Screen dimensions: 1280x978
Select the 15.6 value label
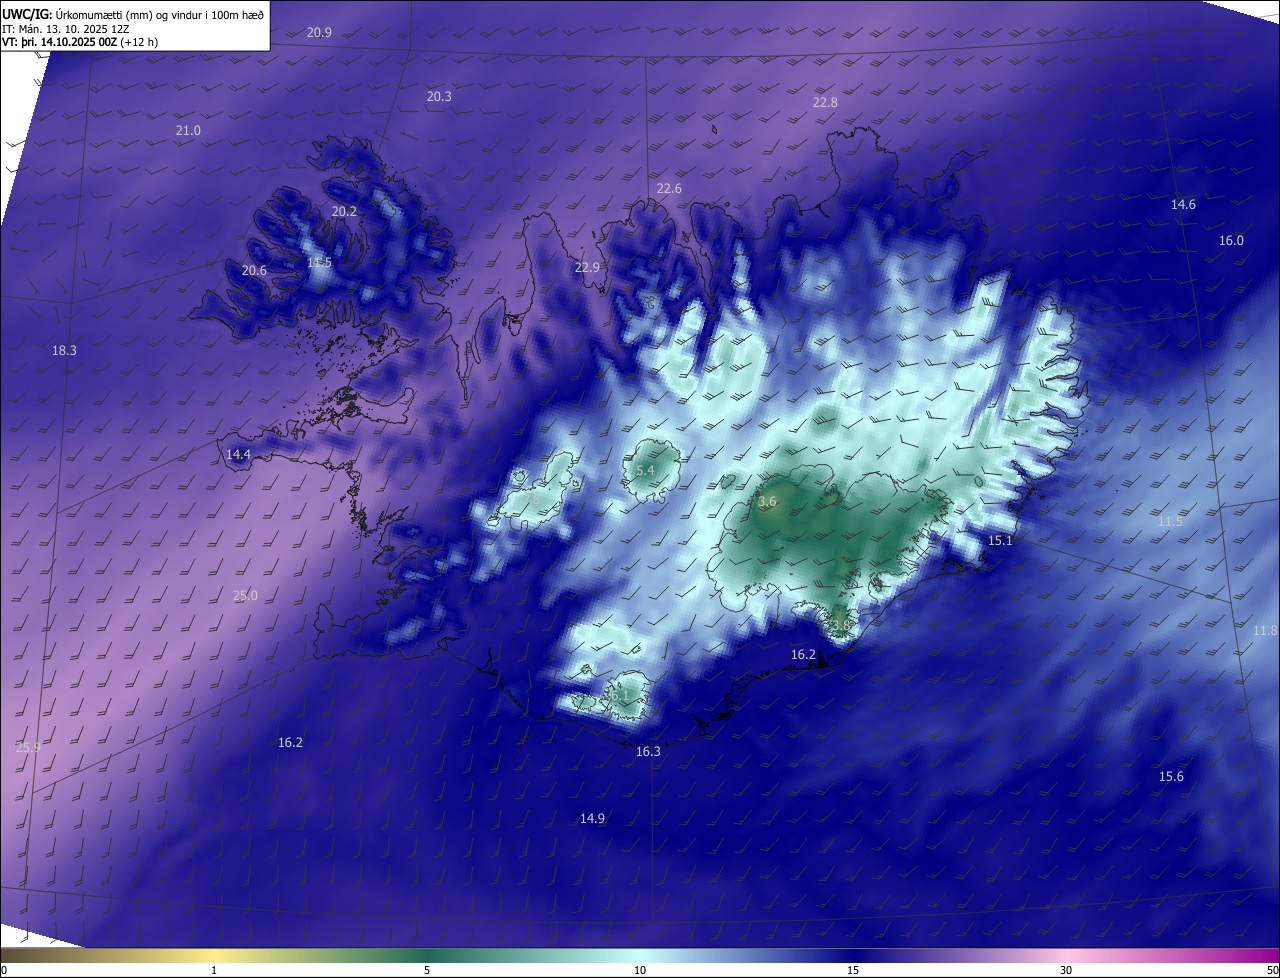tap(1171, 777)
